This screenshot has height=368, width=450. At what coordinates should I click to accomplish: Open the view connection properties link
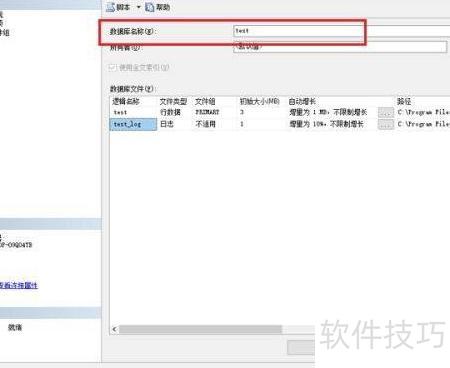click(19, 285)
